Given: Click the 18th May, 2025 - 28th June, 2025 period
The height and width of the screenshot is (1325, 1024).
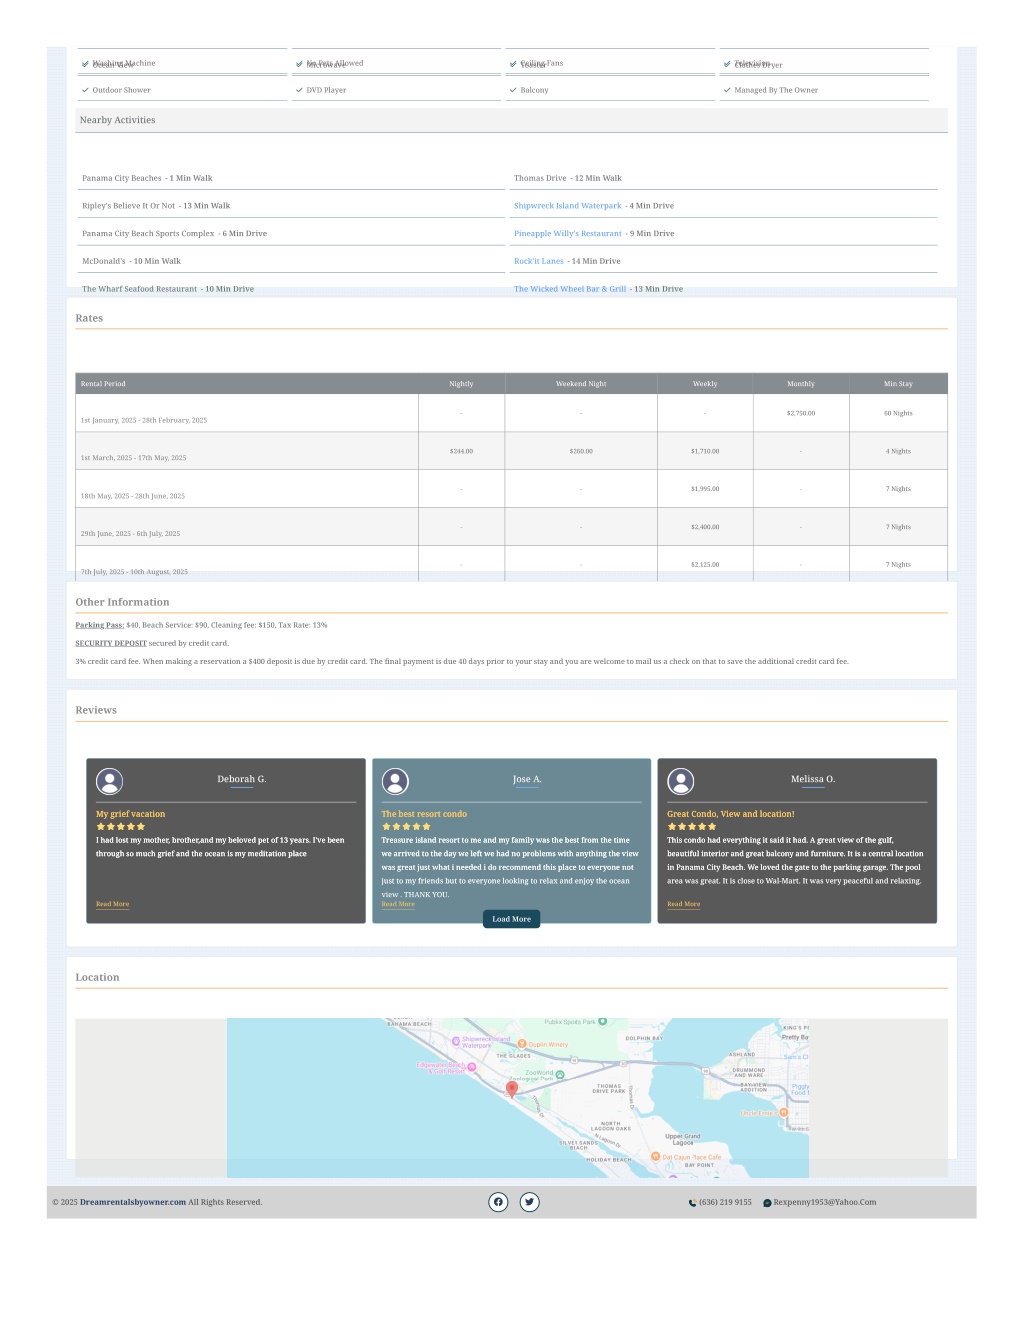Looking at the screenshot, I should click(x=133, y=496).
